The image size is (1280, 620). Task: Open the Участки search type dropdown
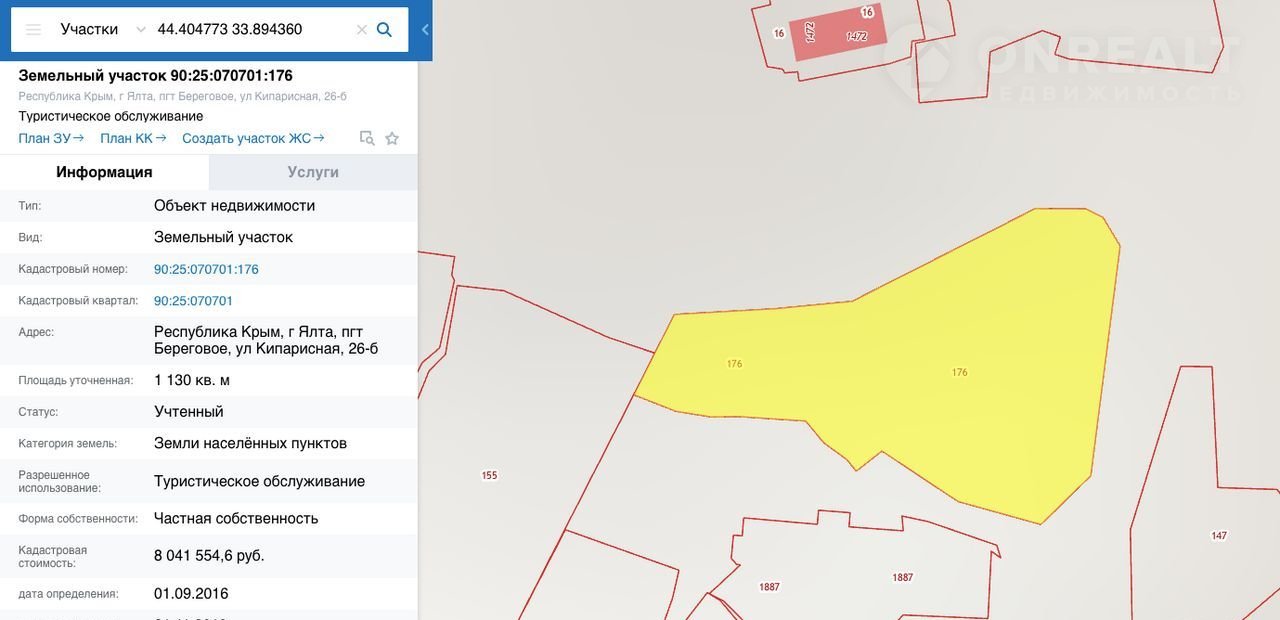pyautogui.click(x=102, y=30)
